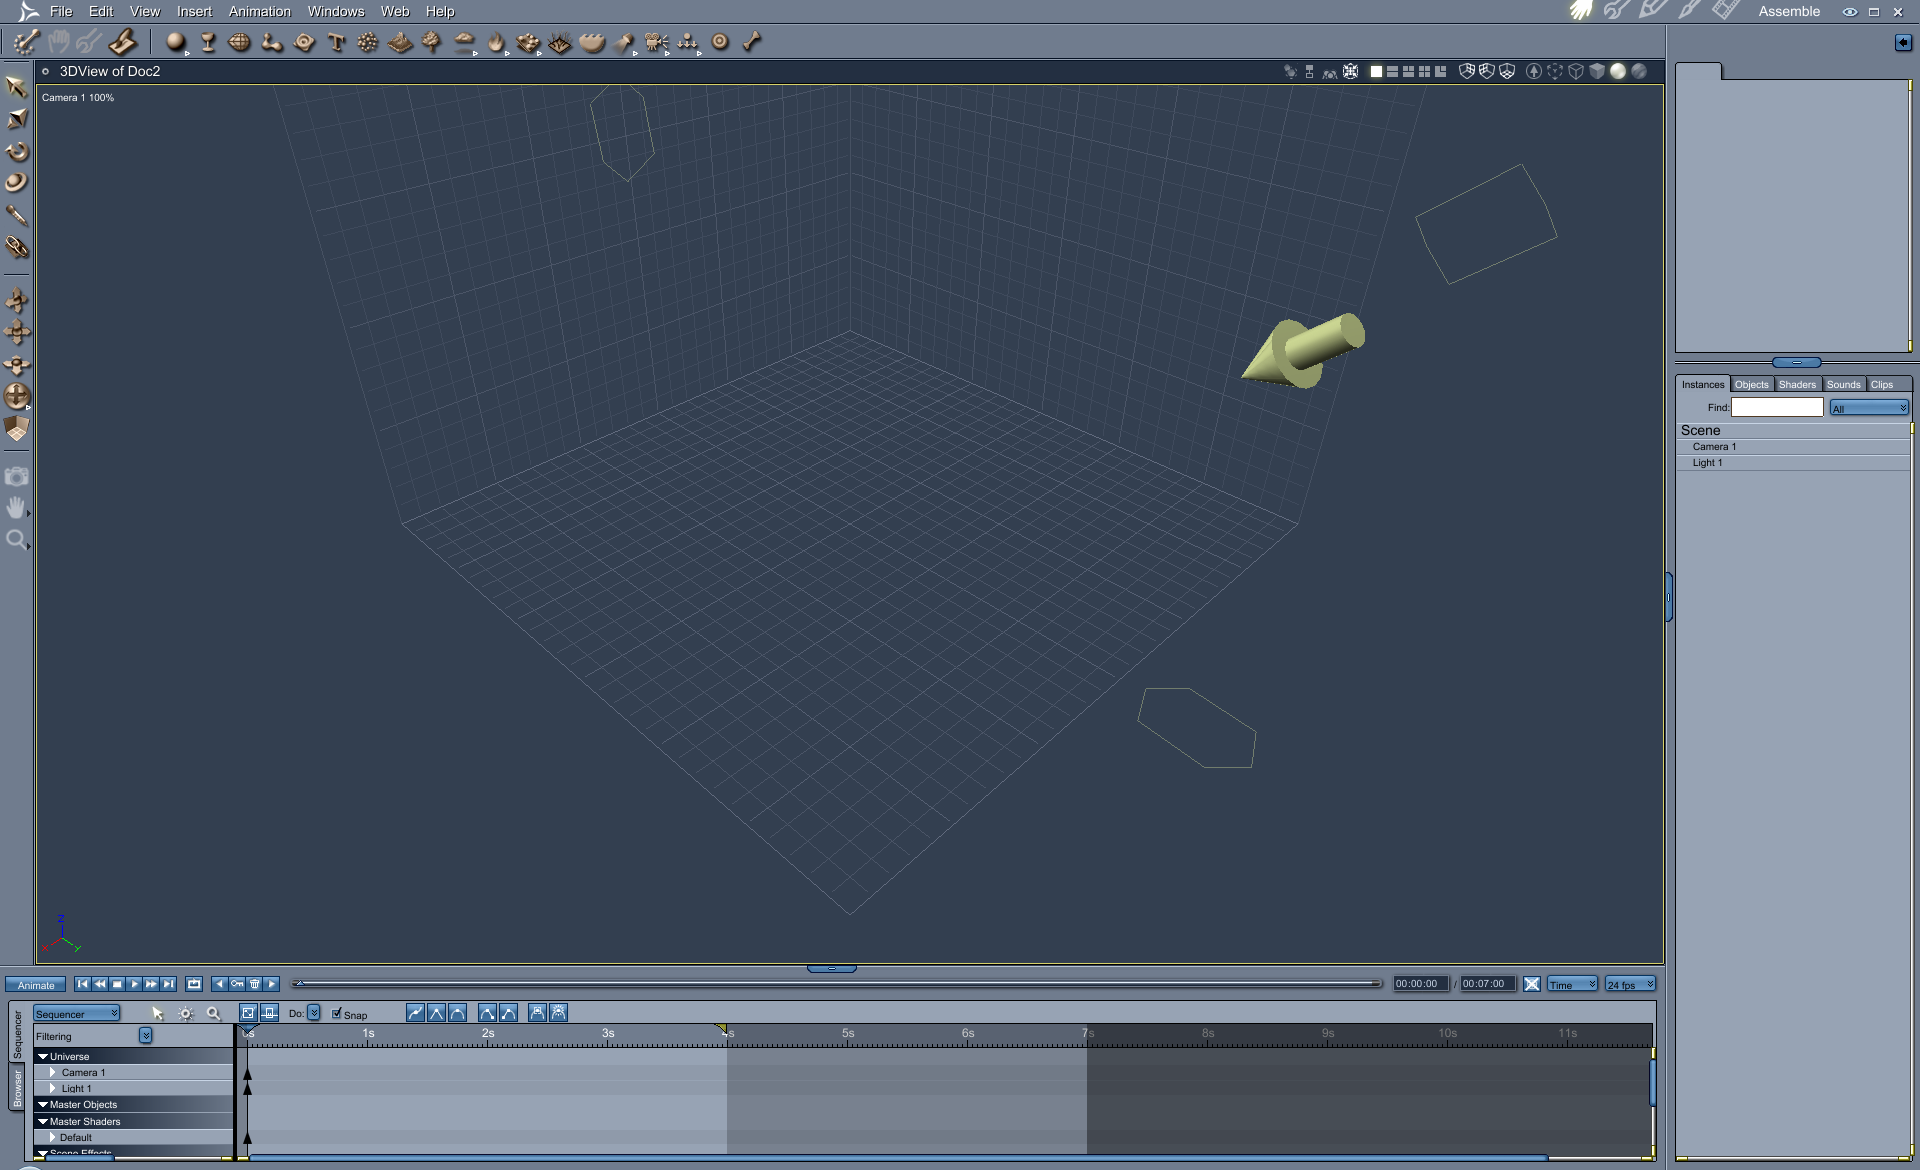Toggle shaded preview mode with white sphere icon
Image resolution: width=1920 pixels, height=1170 pixels.
1619,71
